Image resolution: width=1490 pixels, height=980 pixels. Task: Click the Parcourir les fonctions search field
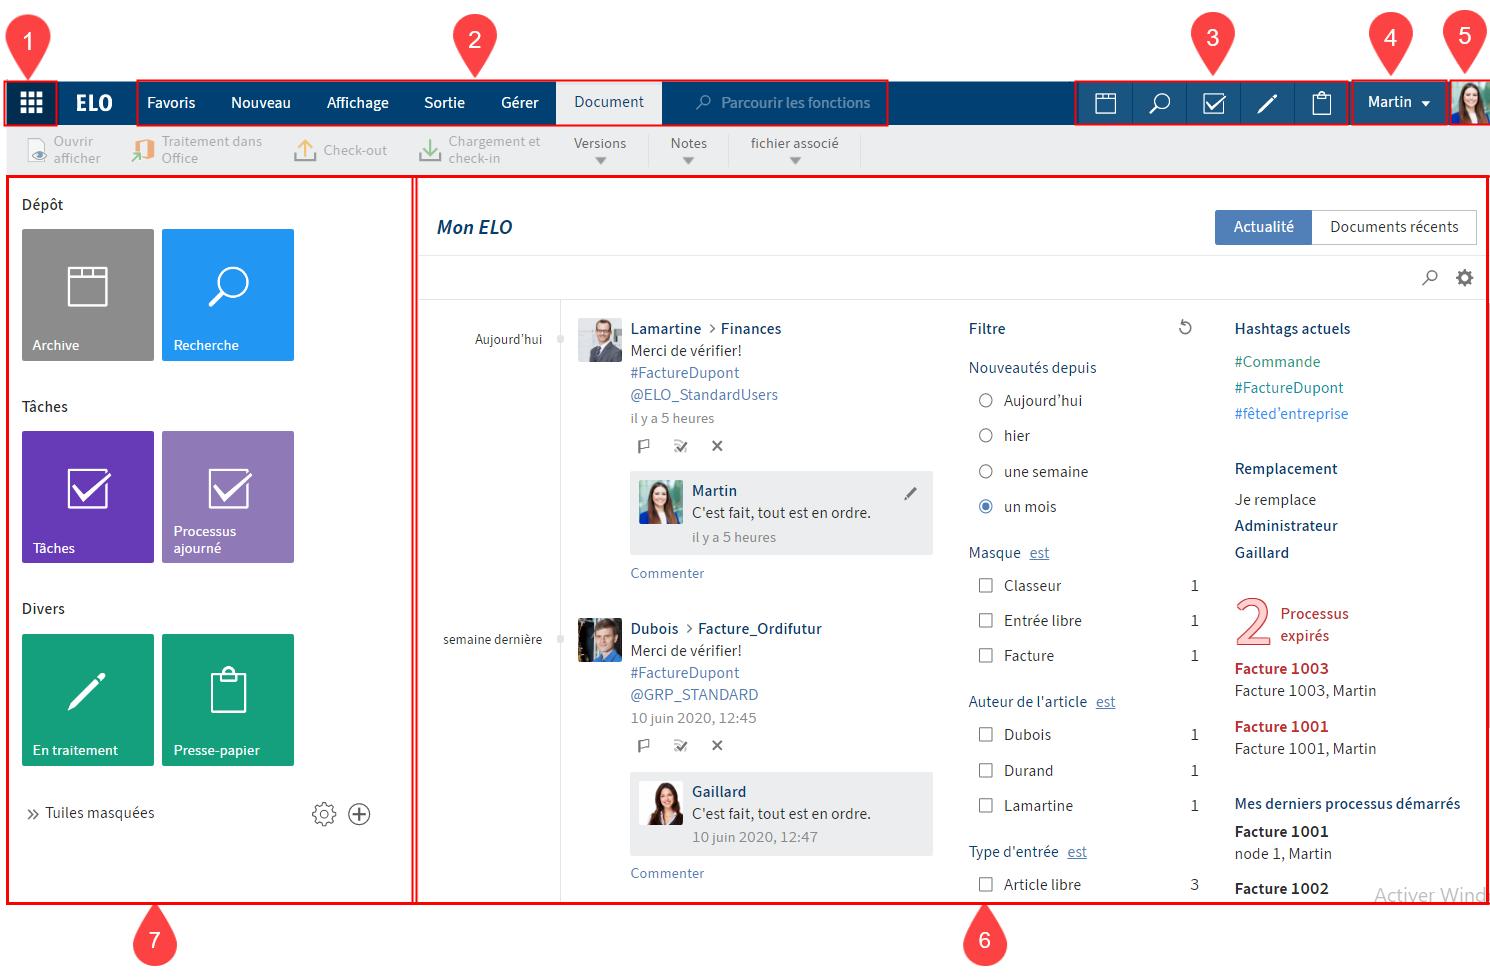pyautogui.click(x=789, y=102)
